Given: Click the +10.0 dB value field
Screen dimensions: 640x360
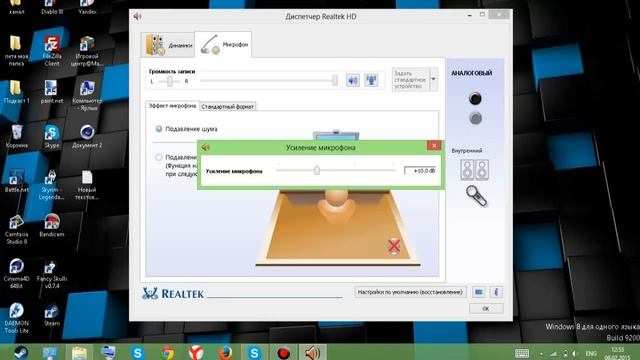Looking at the screenshot, I should click(x=420, y=171).
